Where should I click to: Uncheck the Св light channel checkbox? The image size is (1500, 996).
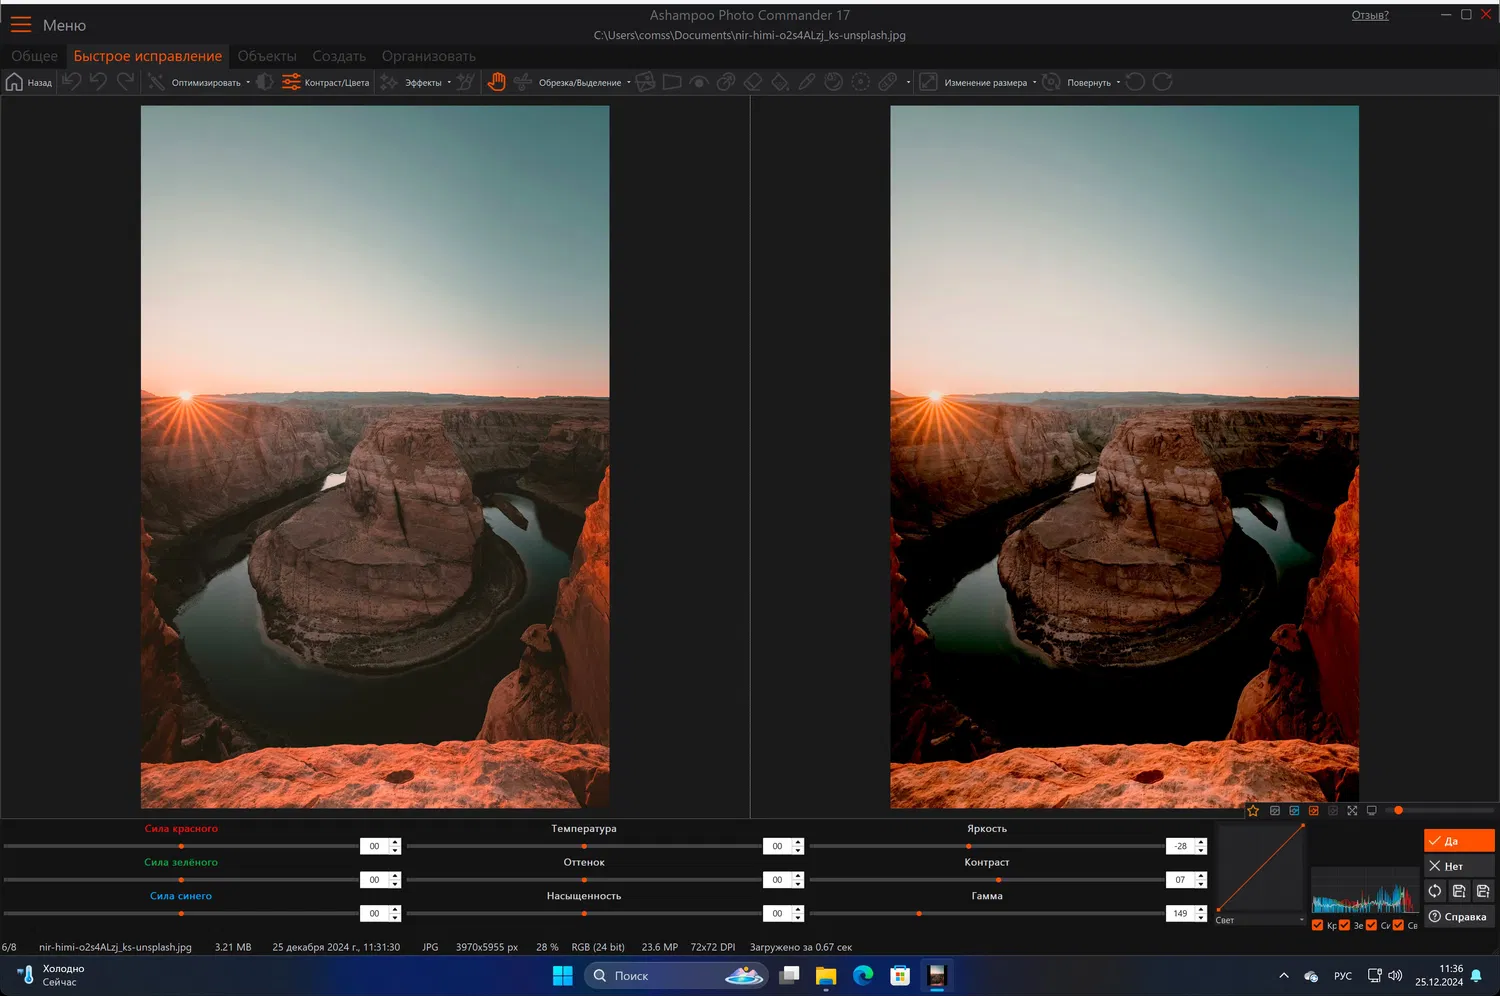point(1398,925)
